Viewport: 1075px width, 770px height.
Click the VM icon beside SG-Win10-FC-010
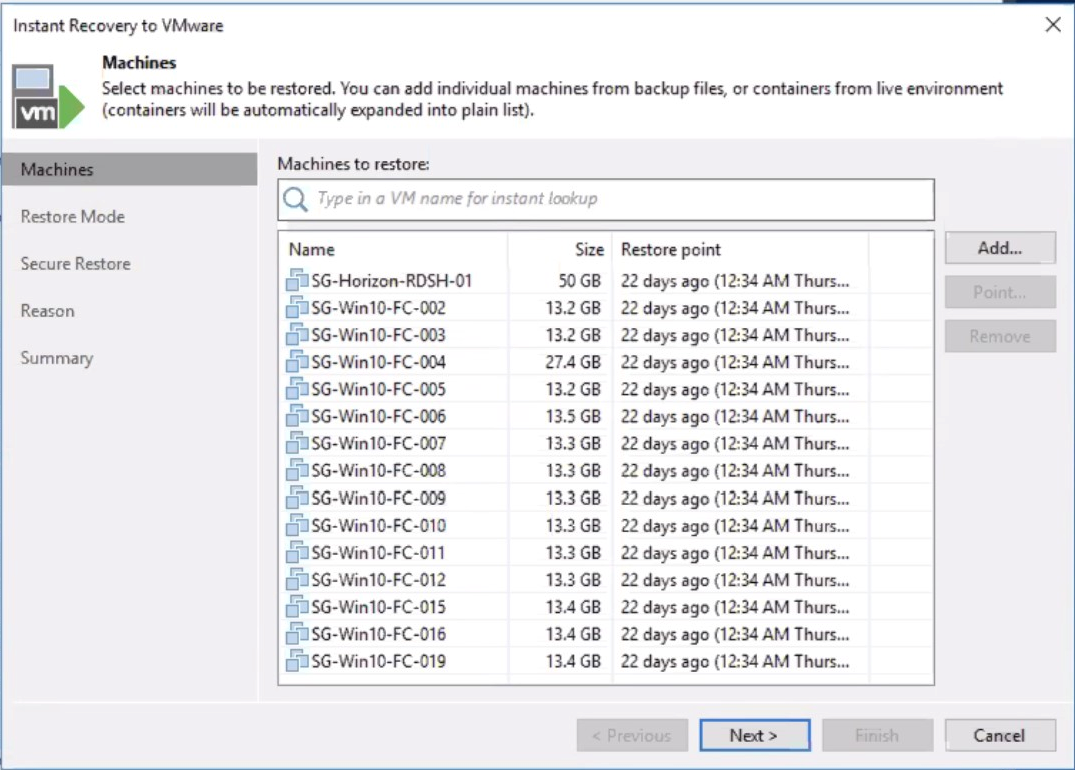tap(297, 525)
